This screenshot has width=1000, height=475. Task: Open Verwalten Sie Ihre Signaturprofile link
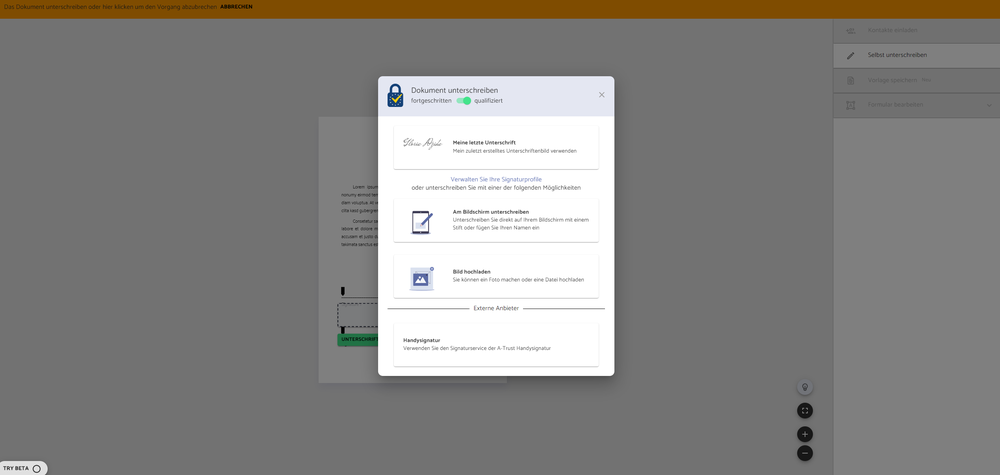click(496, 180)
